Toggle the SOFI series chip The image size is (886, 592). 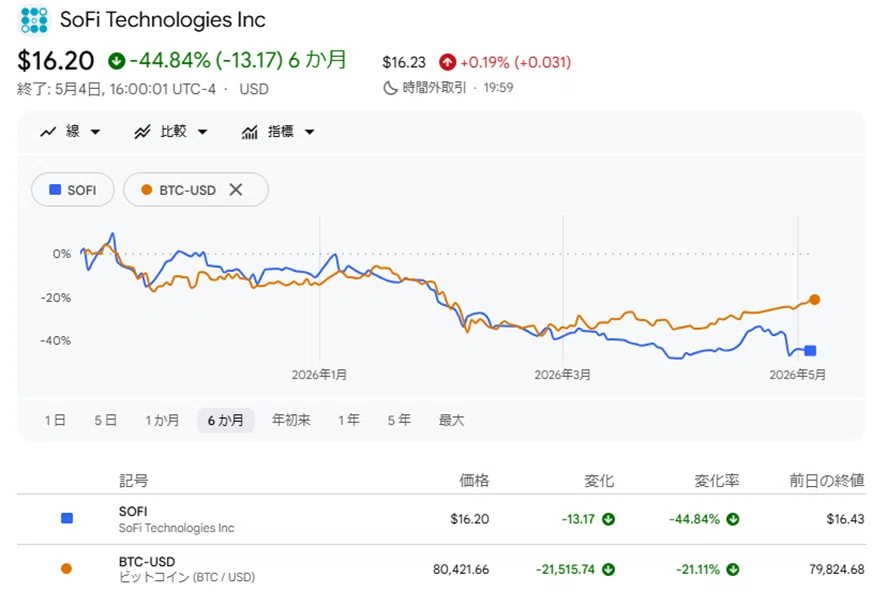pyautogui.click(x=73, y=190)
